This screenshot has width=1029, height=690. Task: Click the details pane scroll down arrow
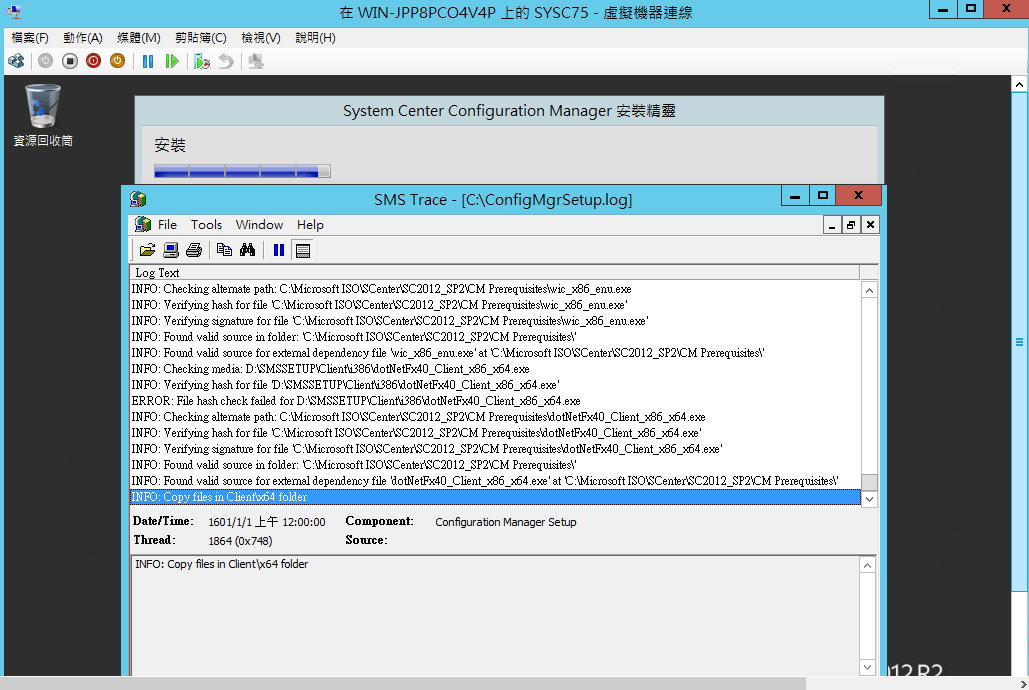867,667
